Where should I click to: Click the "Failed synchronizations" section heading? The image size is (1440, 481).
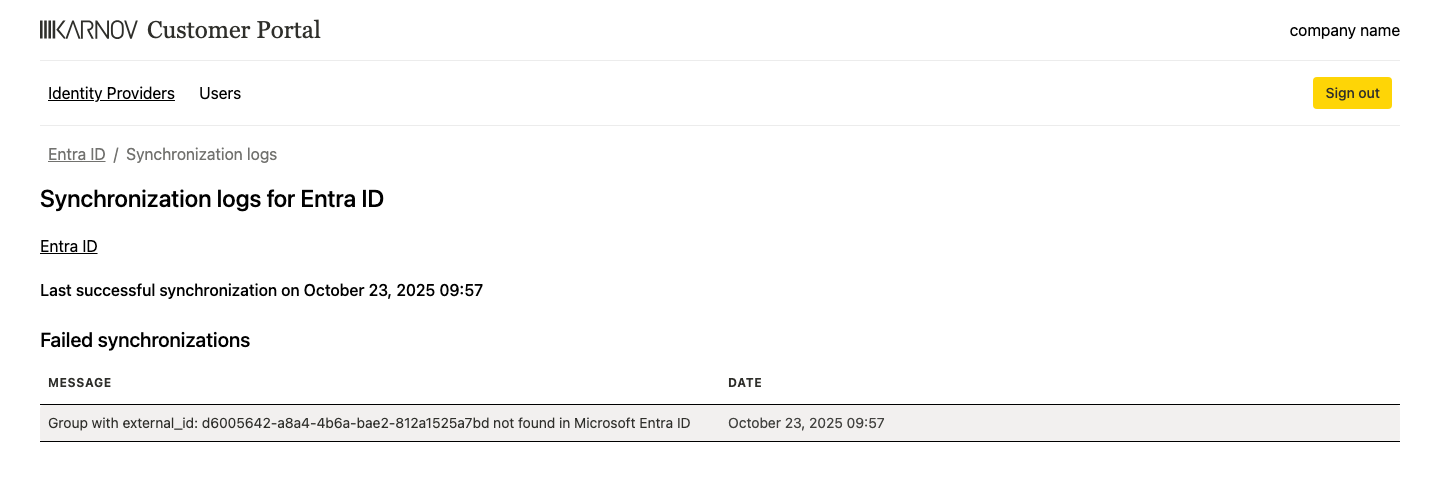click(x=145, y=340)
